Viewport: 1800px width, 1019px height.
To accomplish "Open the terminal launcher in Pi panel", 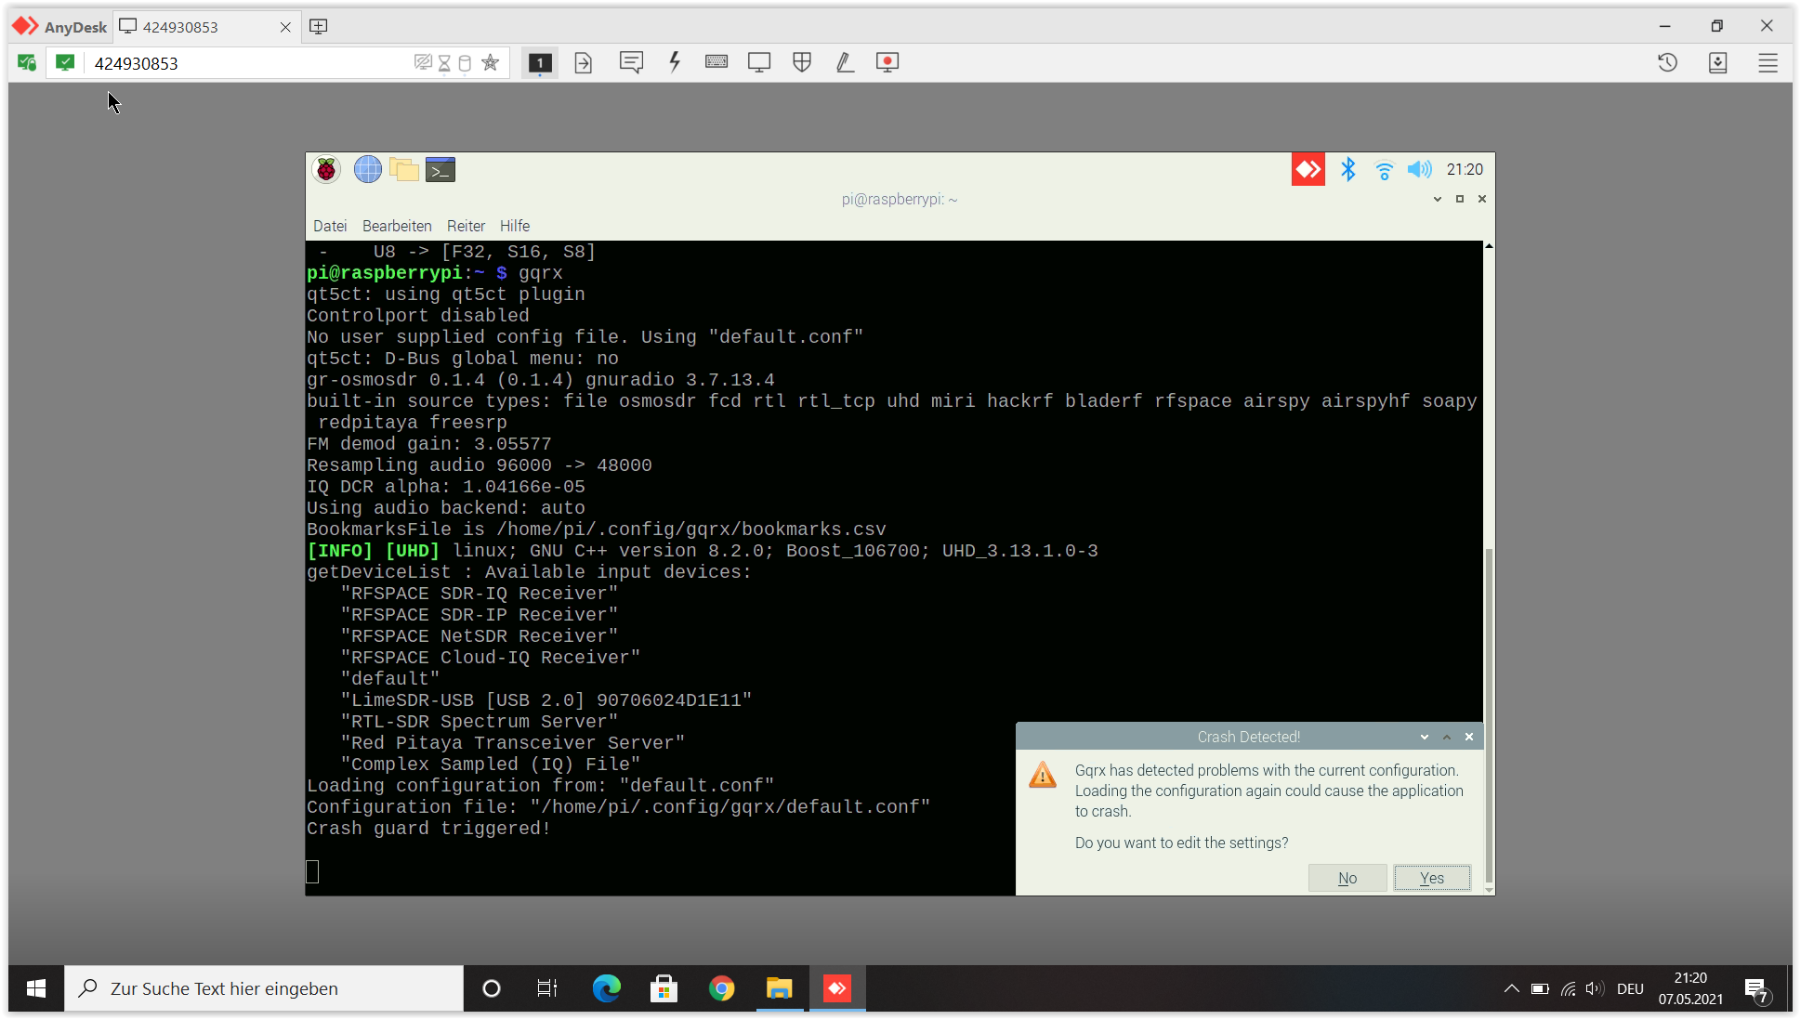I will [441, 170].
